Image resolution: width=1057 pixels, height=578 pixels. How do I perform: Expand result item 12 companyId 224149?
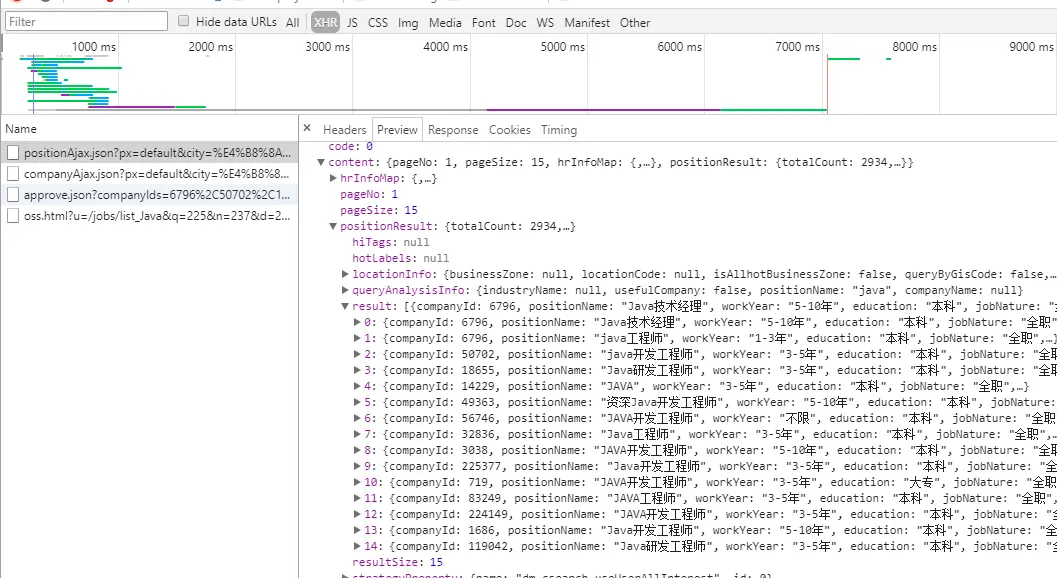click(x=357, y=515)
